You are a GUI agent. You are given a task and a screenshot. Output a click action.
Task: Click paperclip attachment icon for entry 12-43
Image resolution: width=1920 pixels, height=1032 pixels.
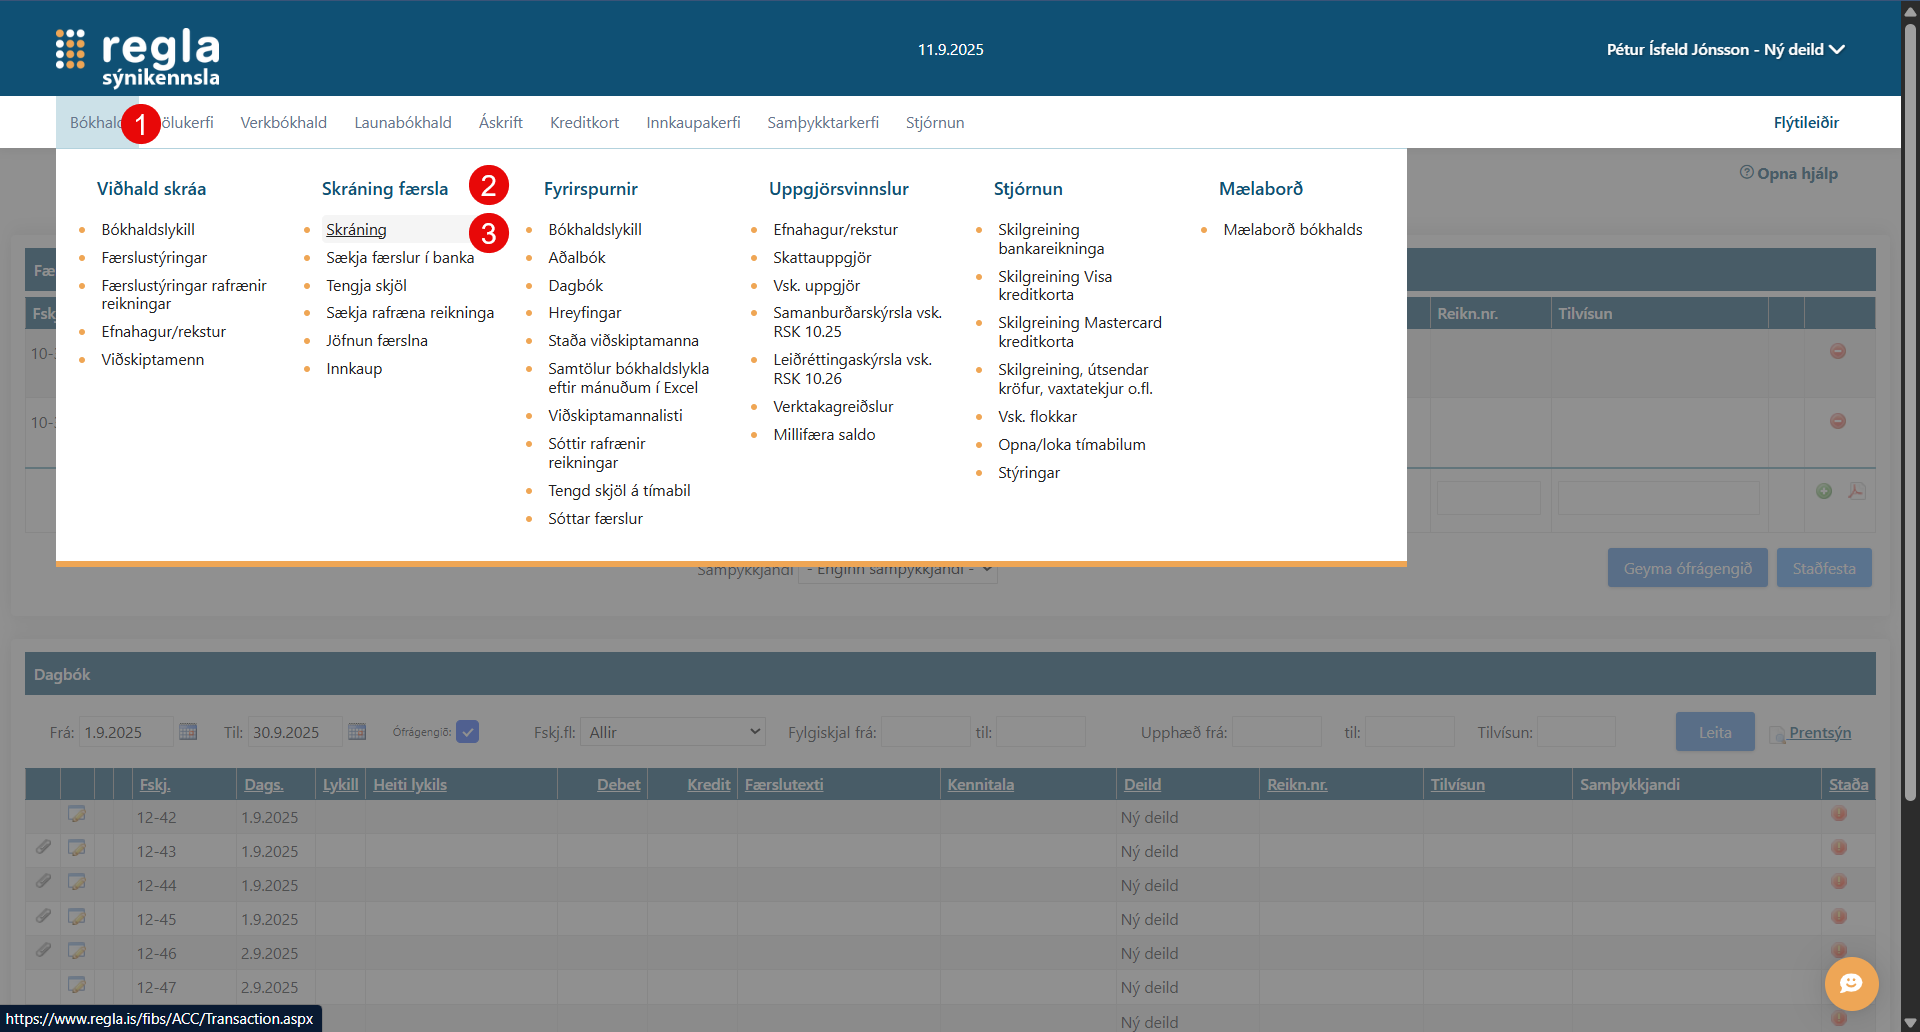(x=43, y=848)
